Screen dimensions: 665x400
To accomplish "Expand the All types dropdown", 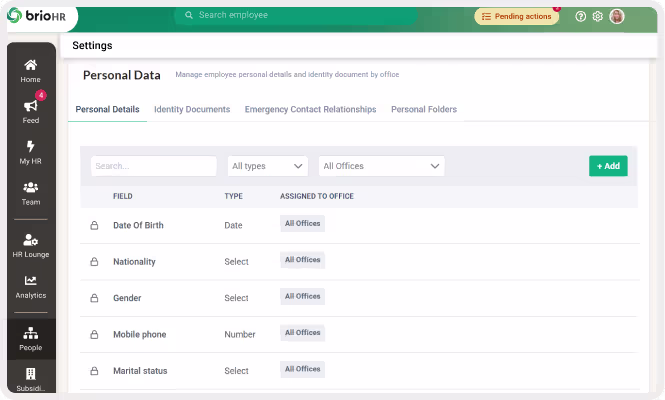I will (268, 166).
